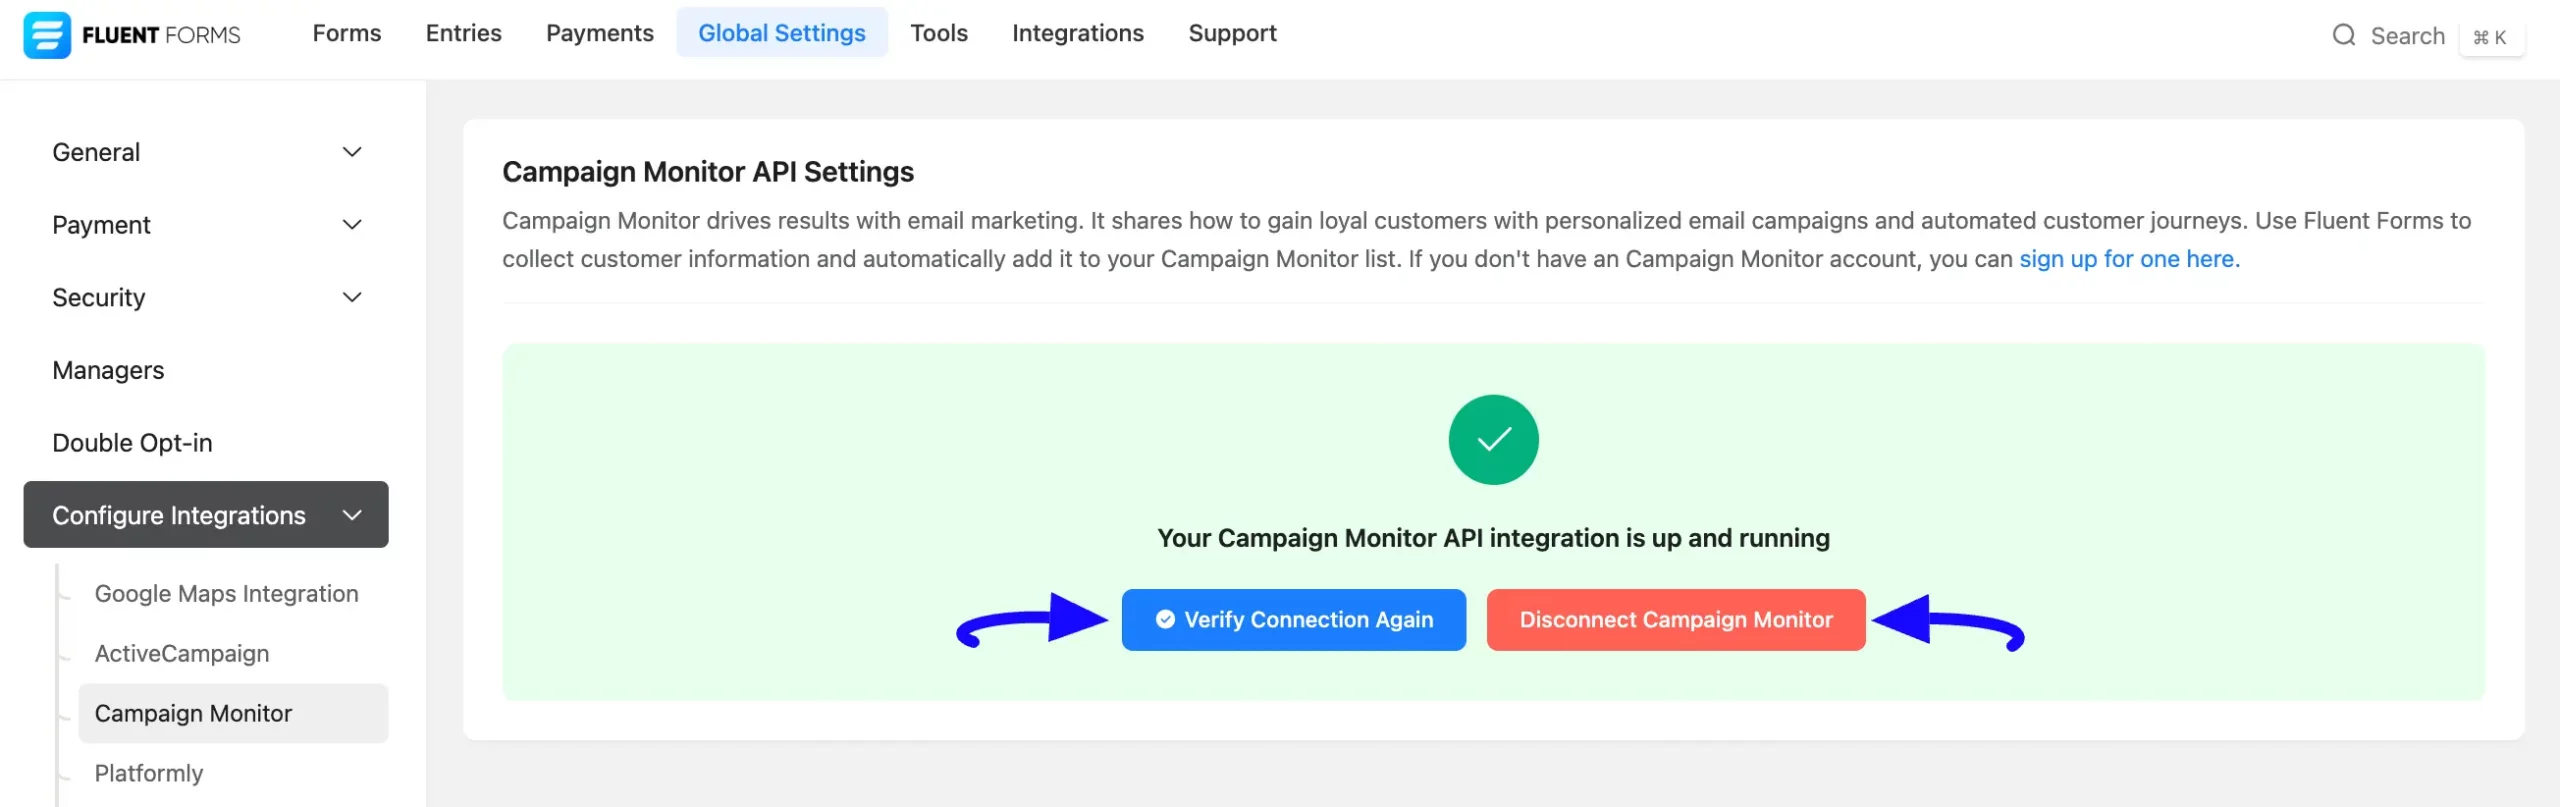The width and height of the screenshot is (2560, 807).
Task: Select Global Settings tab
Action: pyautogui.click(x=782, y=33)
